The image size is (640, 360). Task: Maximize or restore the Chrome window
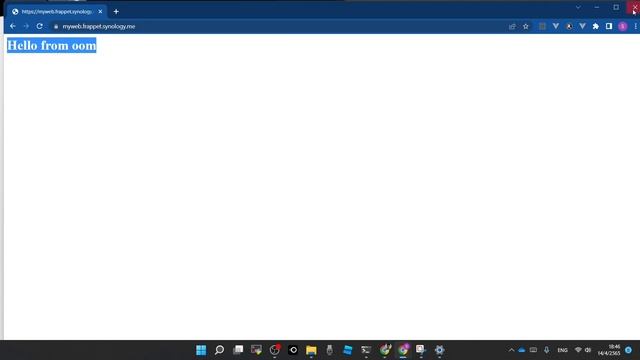tap(616, 7)
